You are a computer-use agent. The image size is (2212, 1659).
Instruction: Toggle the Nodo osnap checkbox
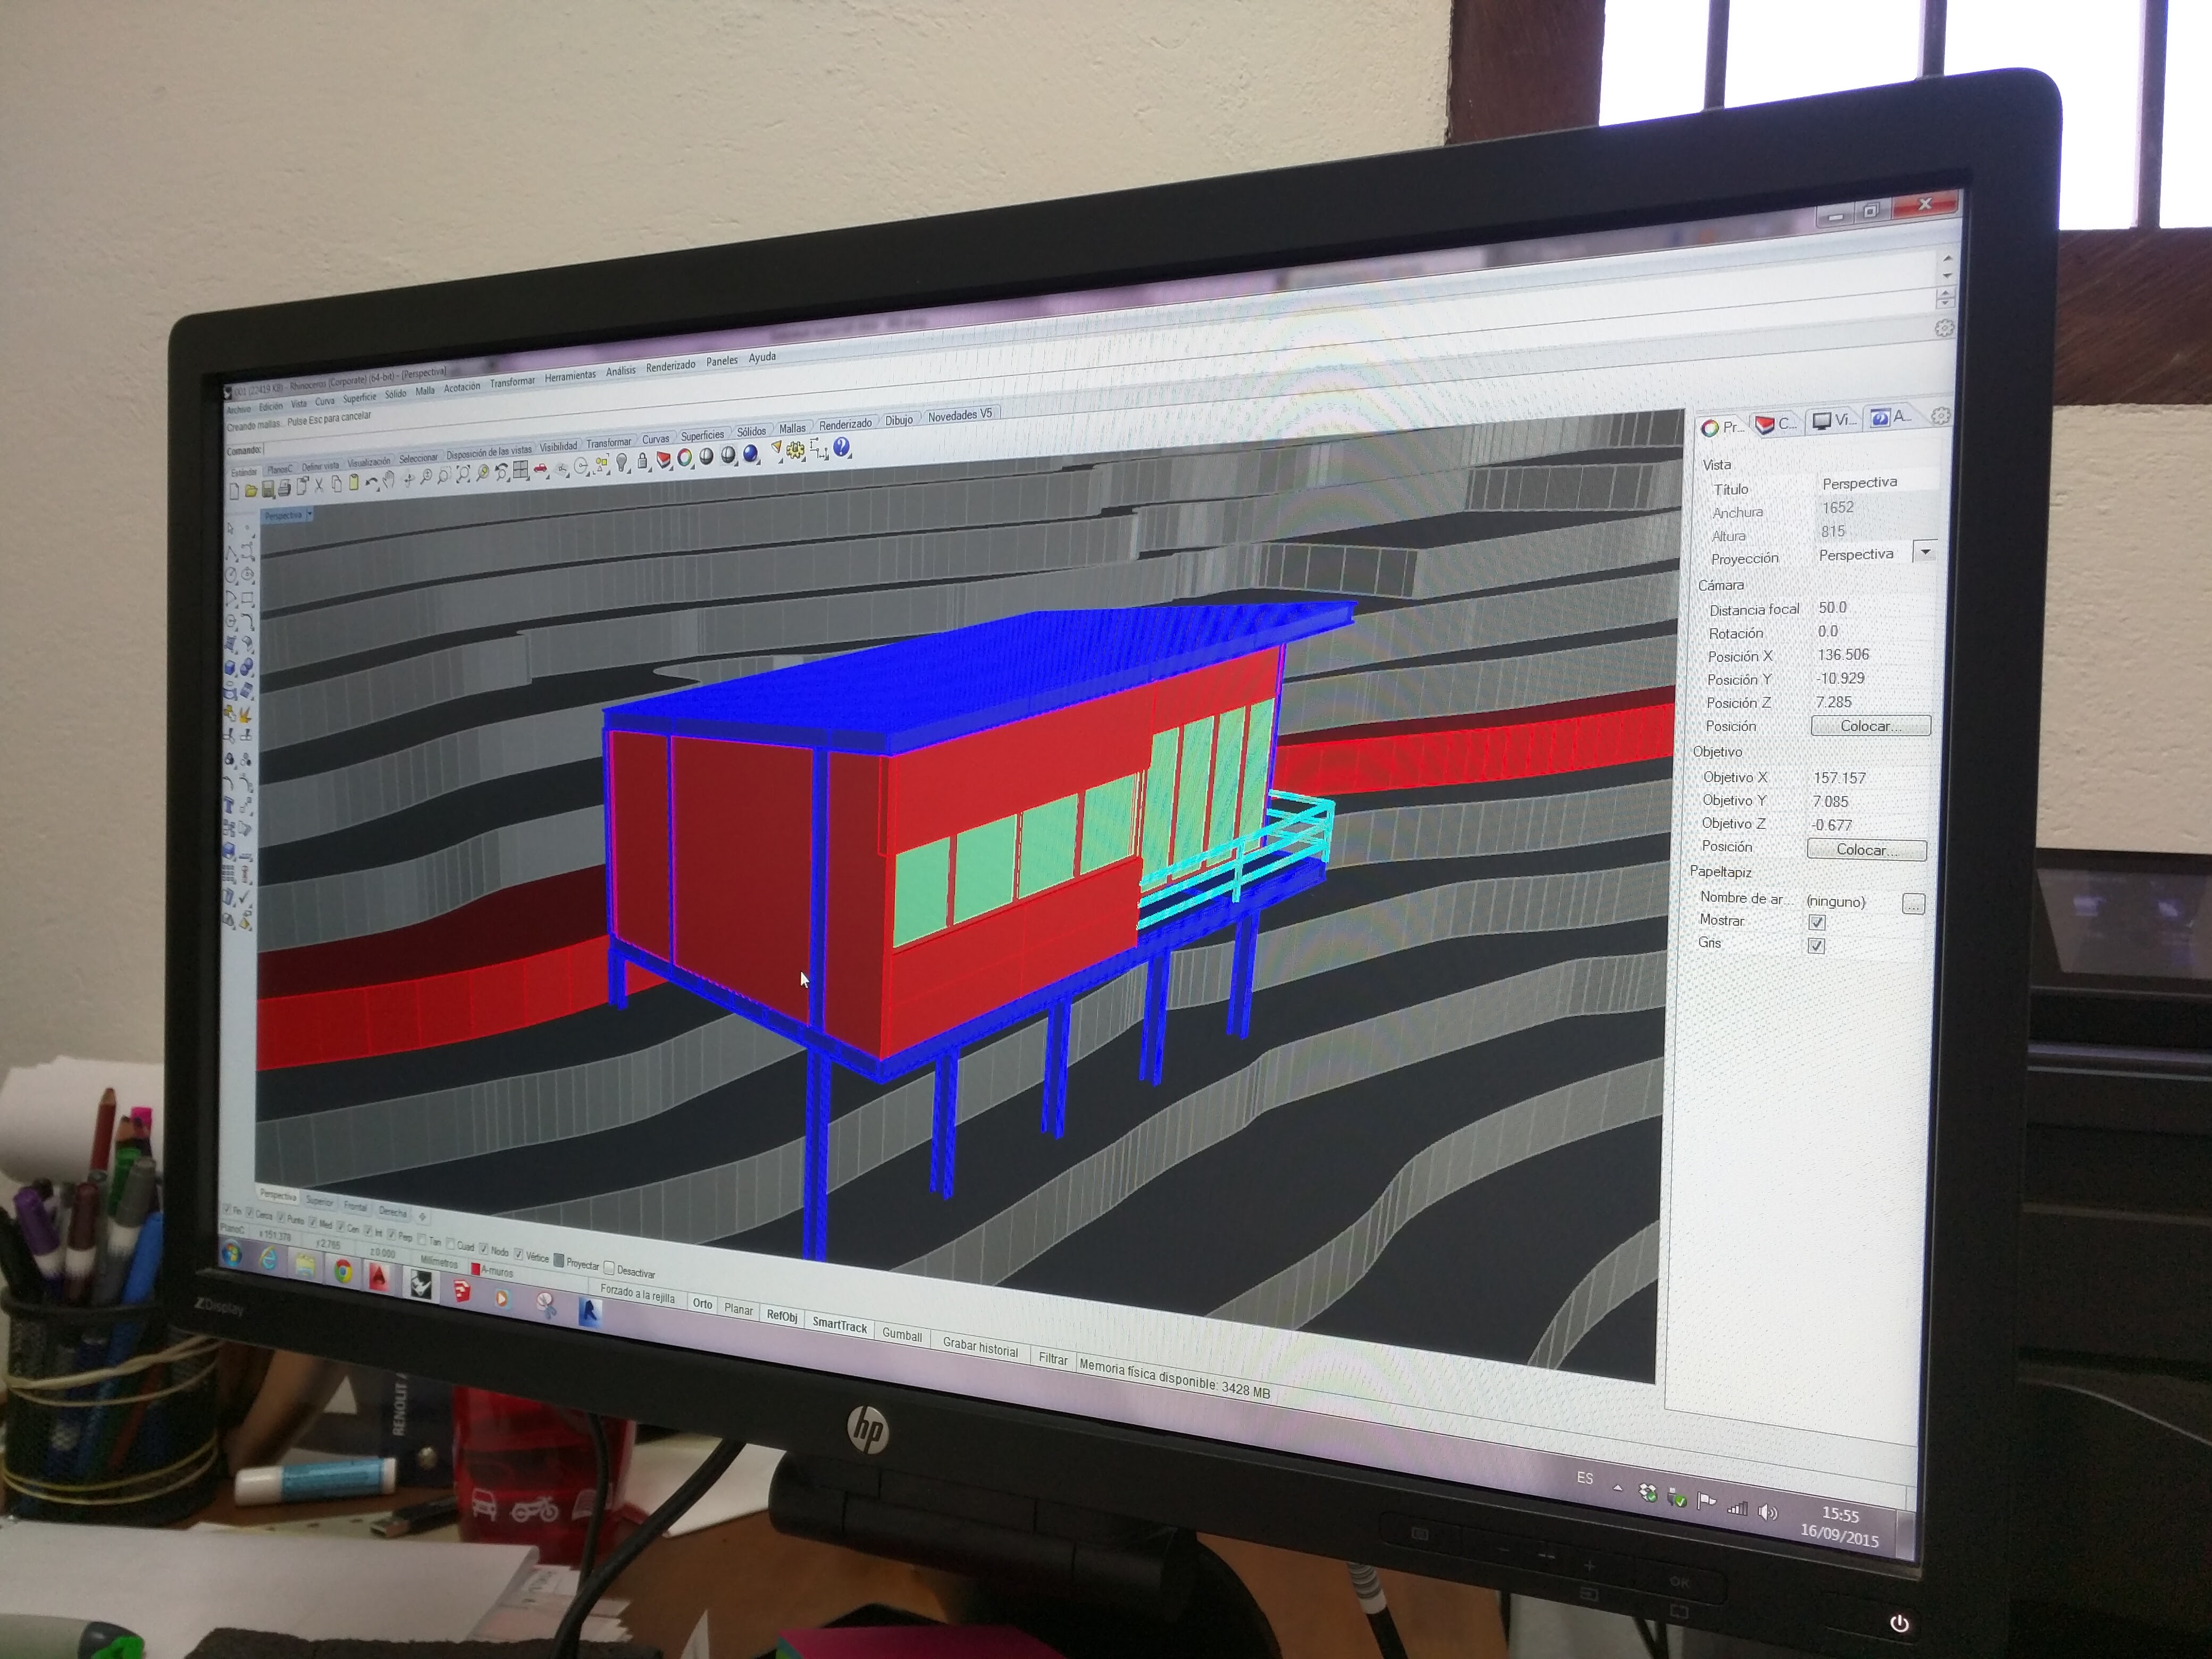484,1248
